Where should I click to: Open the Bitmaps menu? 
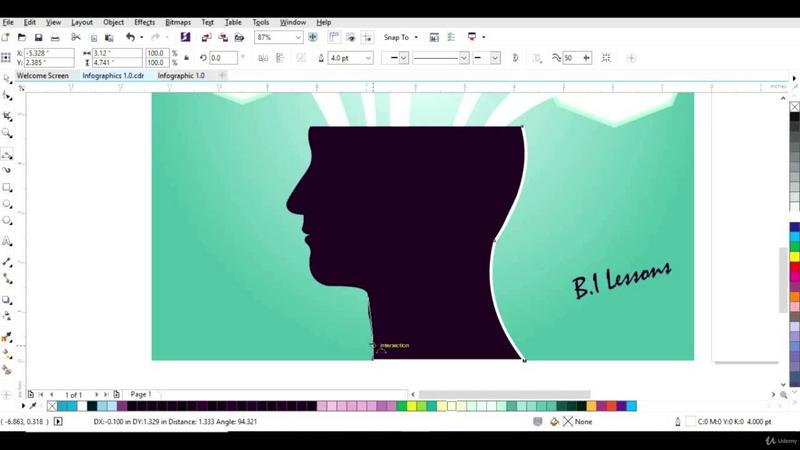click(x=178, y=22)
